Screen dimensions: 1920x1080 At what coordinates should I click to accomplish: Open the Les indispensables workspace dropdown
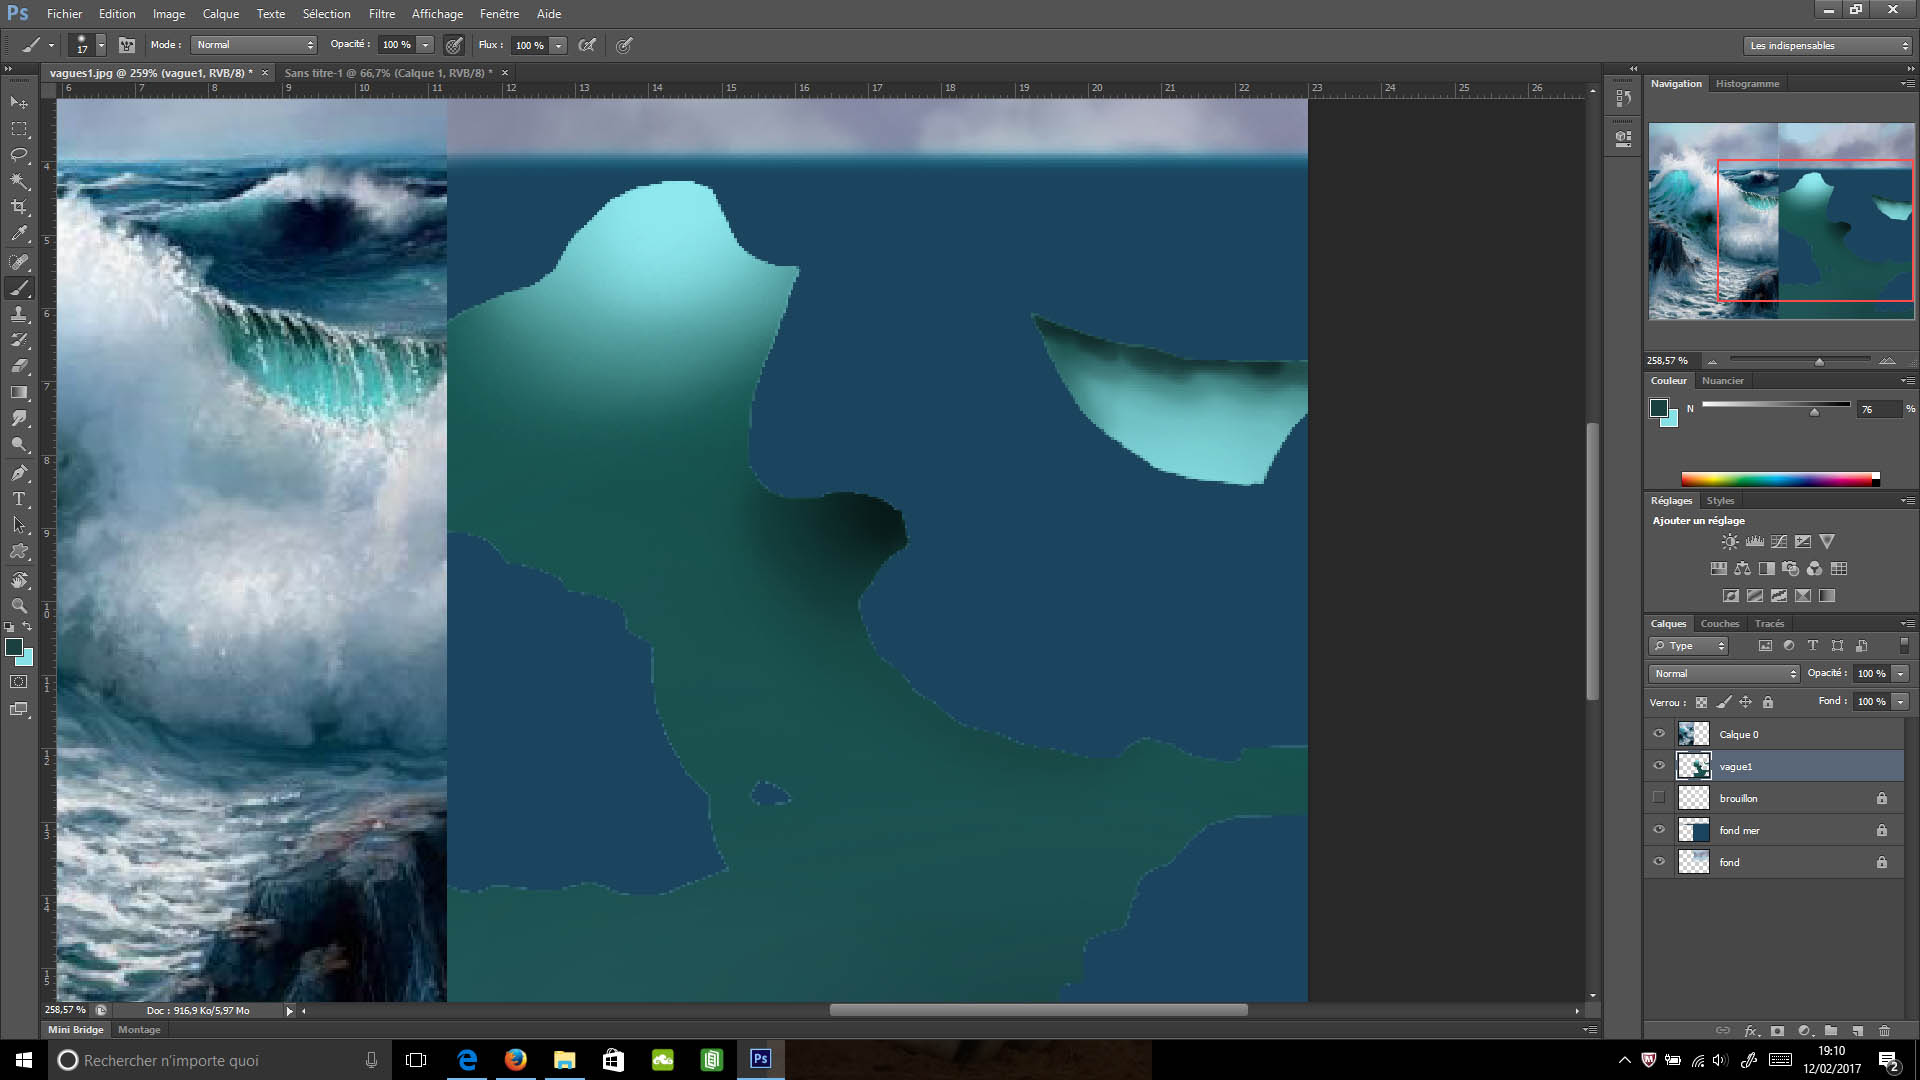(1827, 46)
